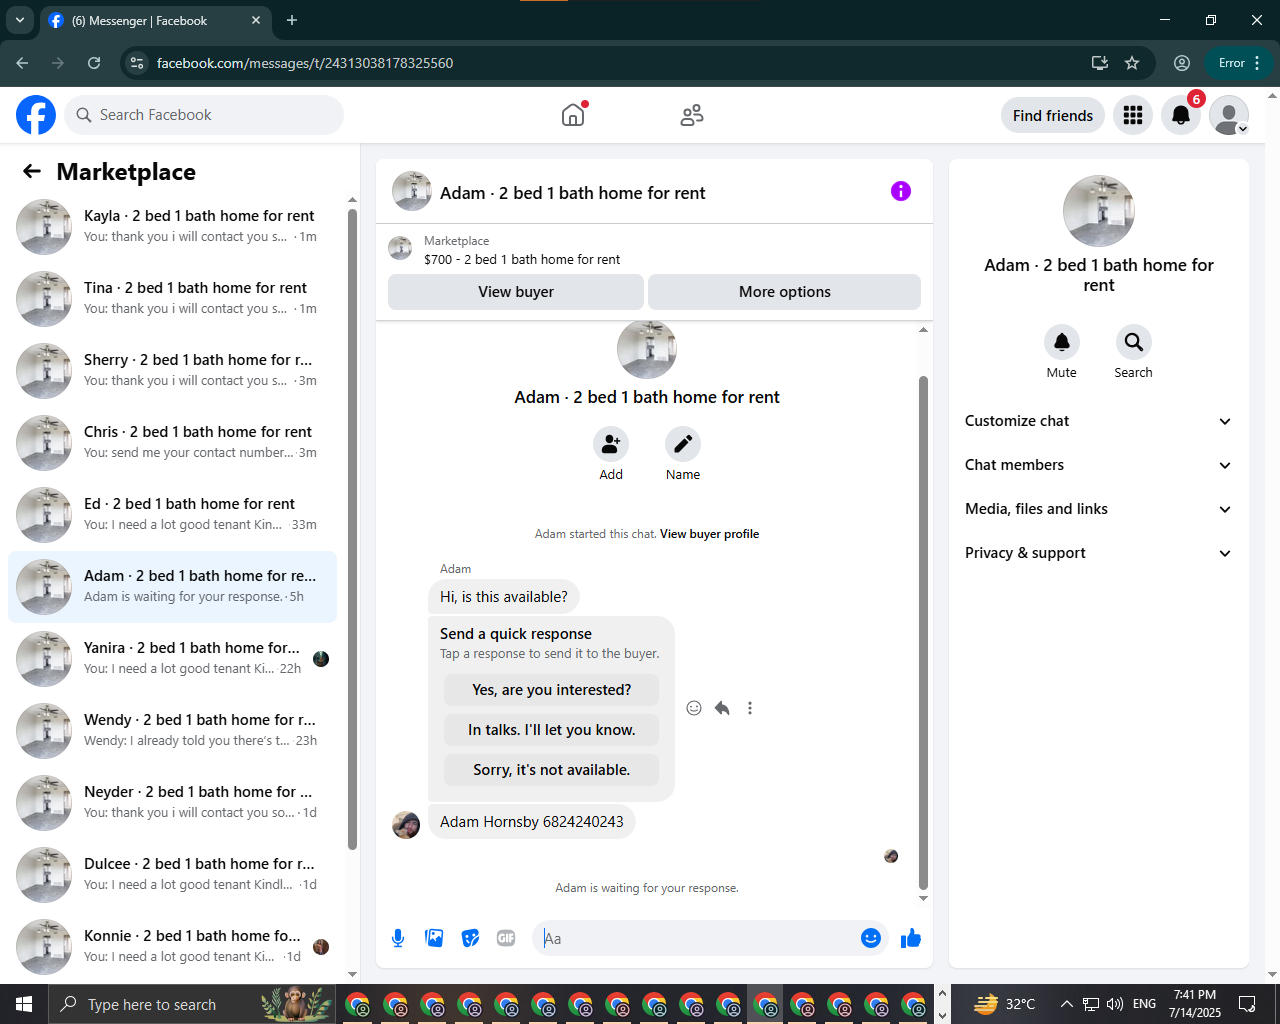Open a new browser tab with plus

[292, 20]
